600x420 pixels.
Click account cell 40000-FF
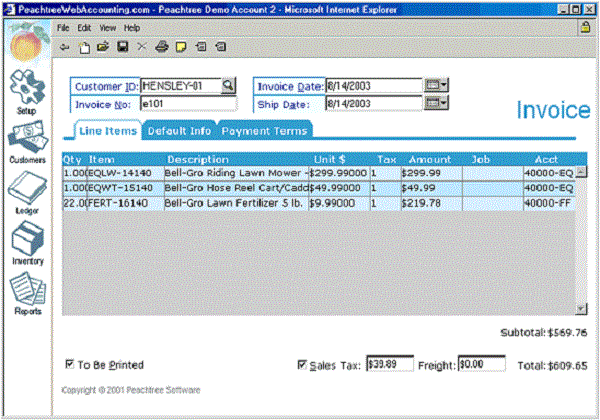tap(549, 203)
